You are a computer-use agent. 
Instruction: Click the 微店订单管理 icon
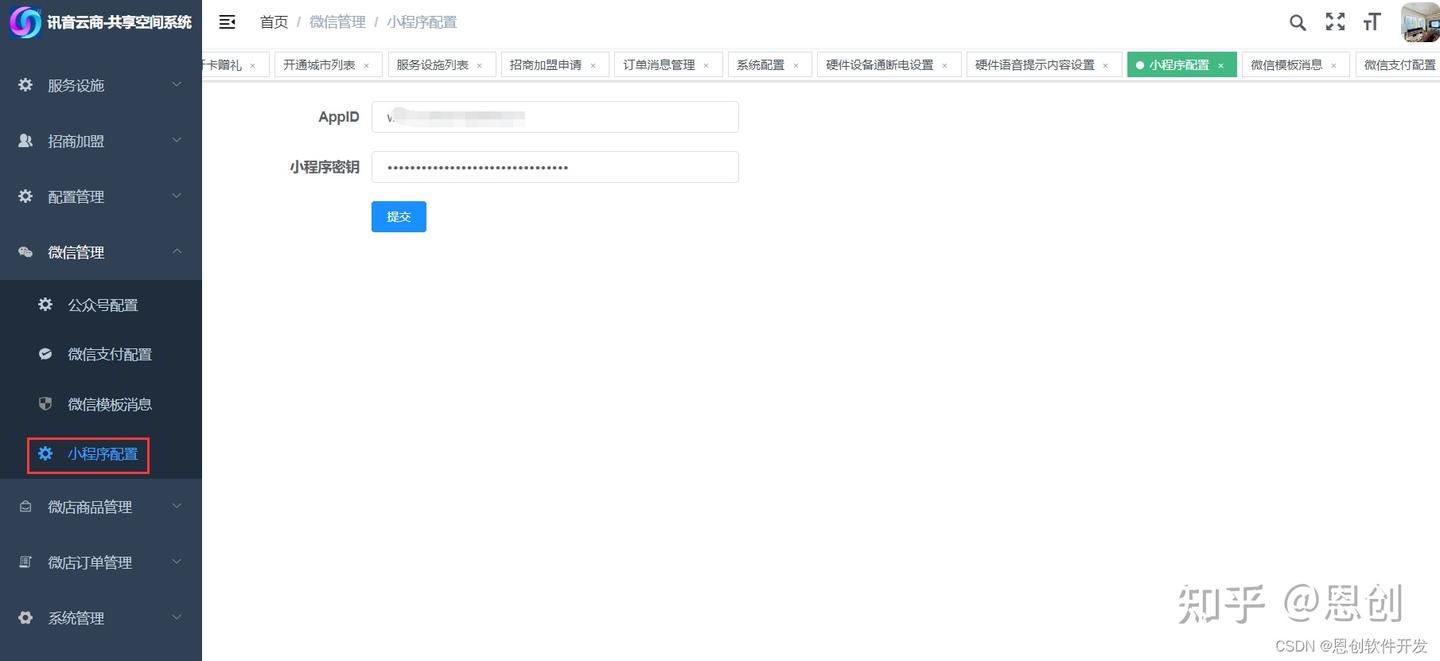[x=26, y=563]
